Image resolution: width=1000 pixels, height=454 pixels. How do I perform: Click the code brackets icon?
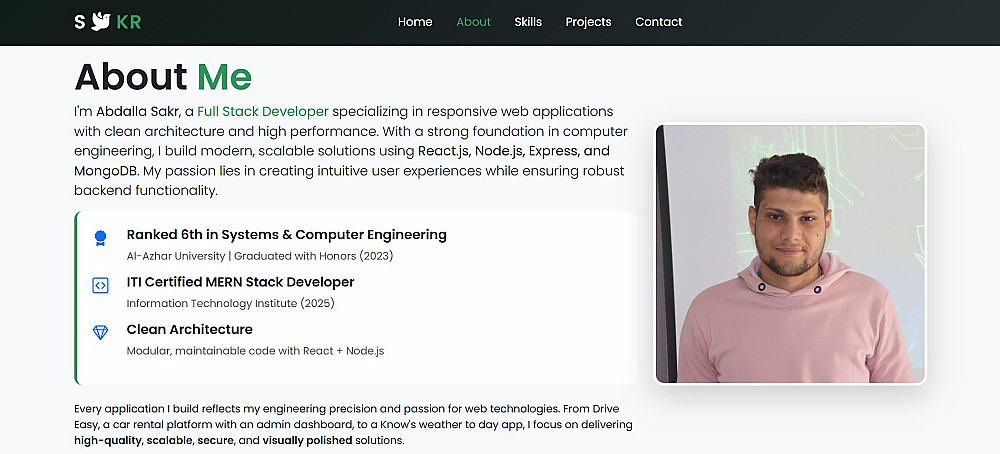(100, 285)
